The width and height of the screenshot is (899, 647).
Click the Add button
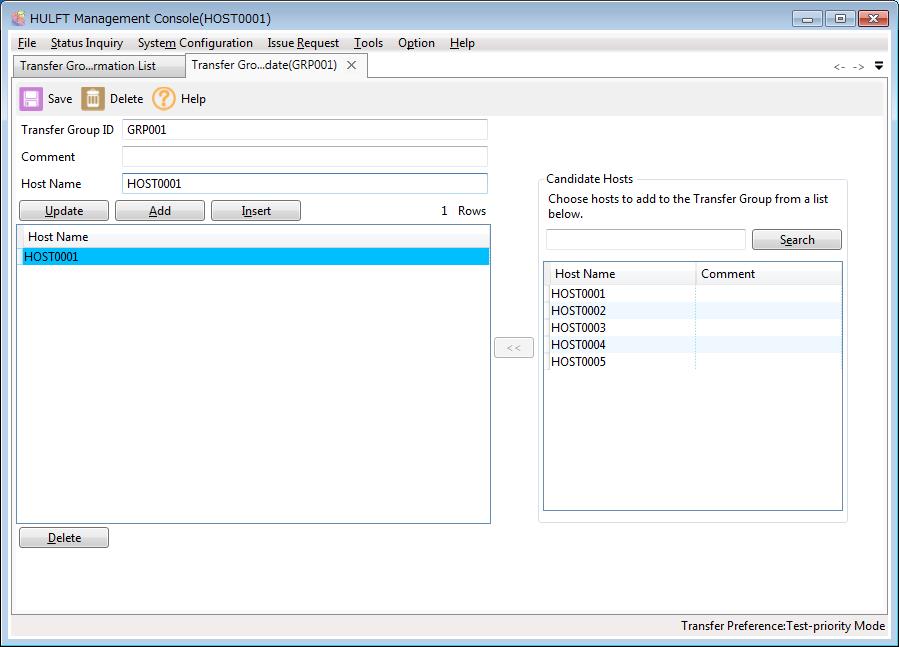pos(160,211)
